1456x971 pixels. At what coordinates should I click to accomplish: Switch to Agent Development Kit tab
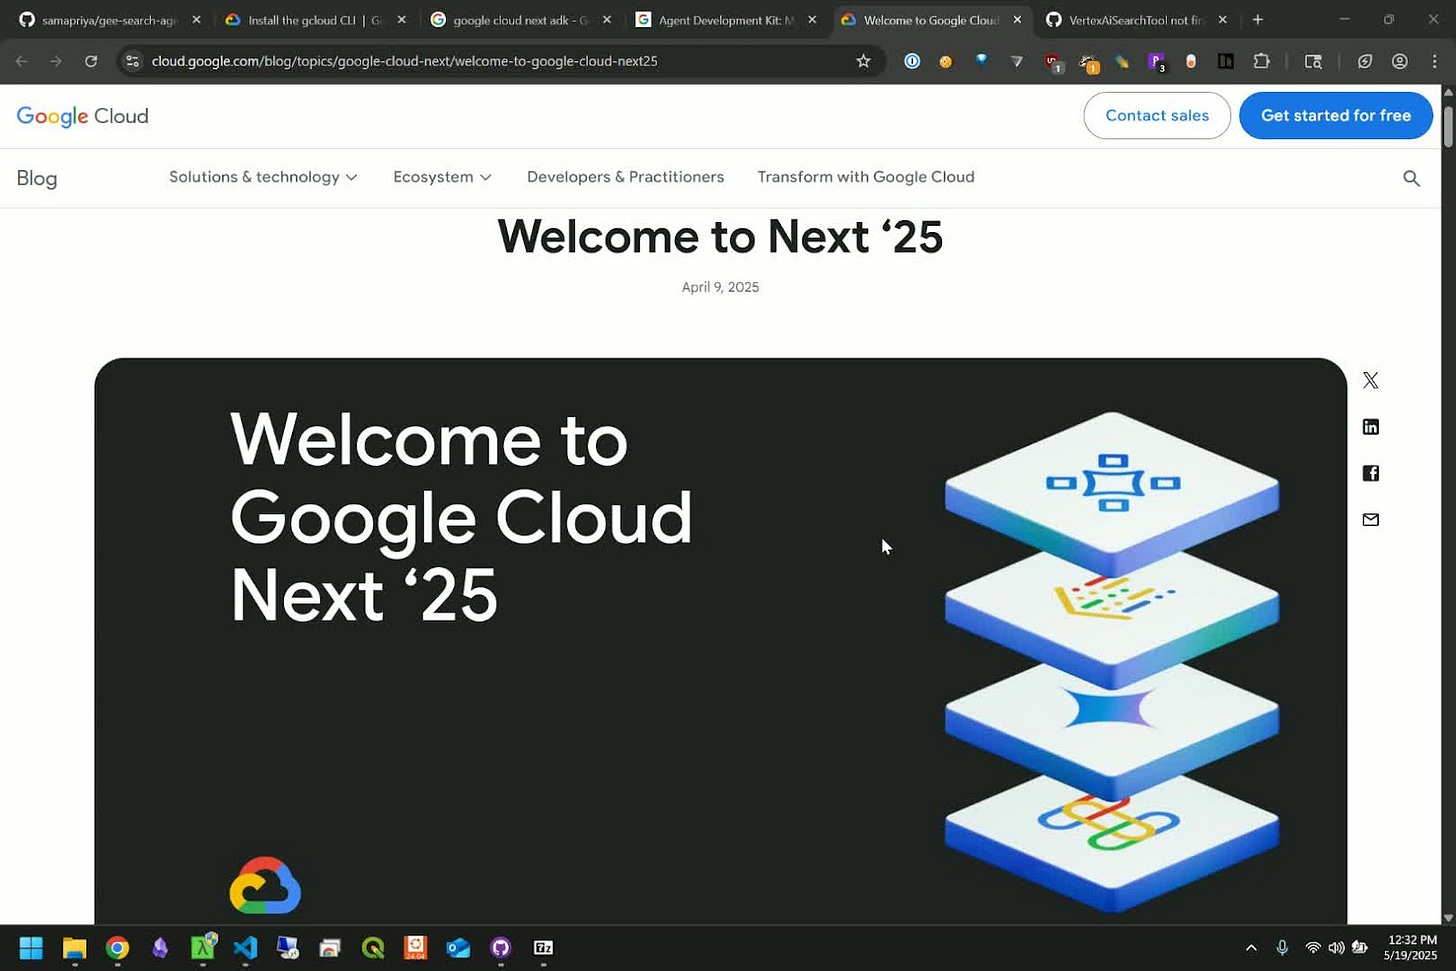point(726,20)
